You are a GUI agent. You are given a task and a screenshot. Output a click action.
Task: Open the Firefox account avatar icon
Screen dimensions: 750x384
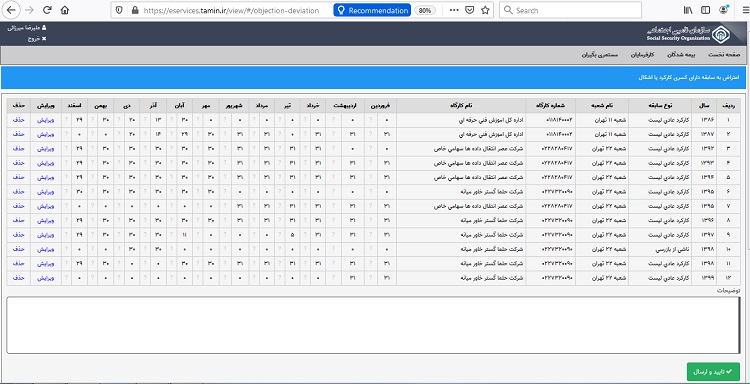pos(724,10)
